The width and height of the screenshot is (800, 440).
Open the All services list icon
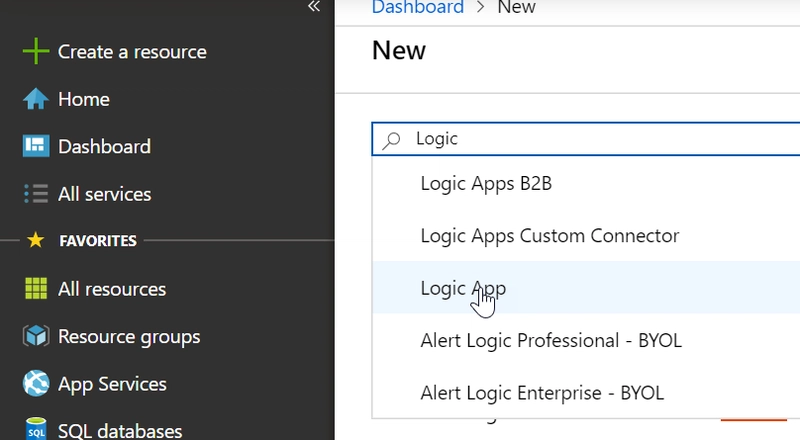coord(36,194)
